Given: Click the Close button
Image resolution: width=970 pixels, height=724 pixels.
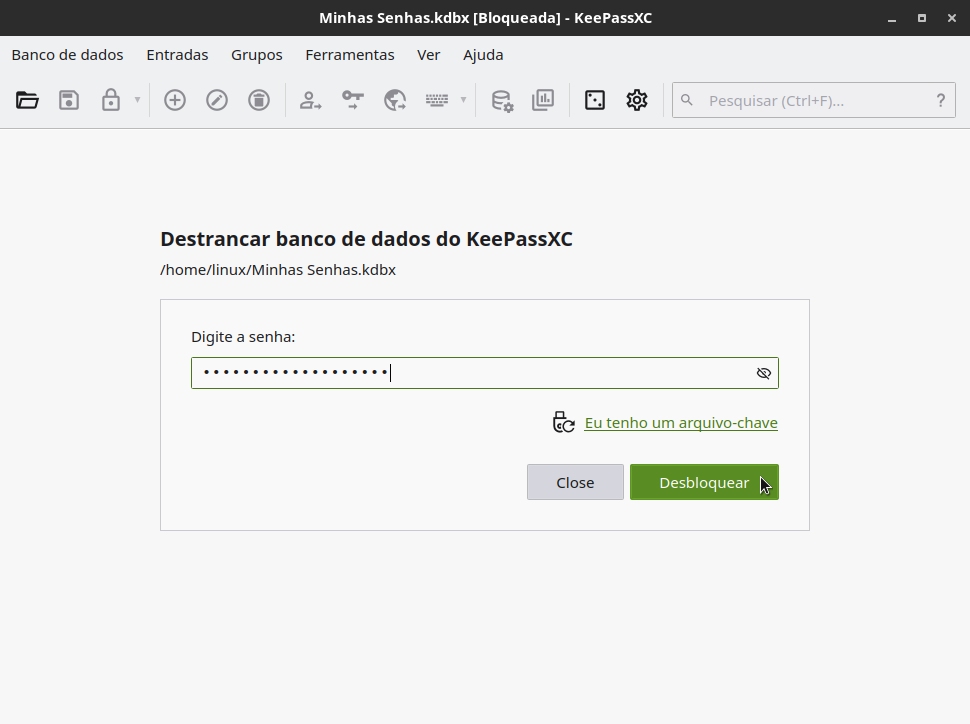Looking at the screenshot, I should 575,482.
